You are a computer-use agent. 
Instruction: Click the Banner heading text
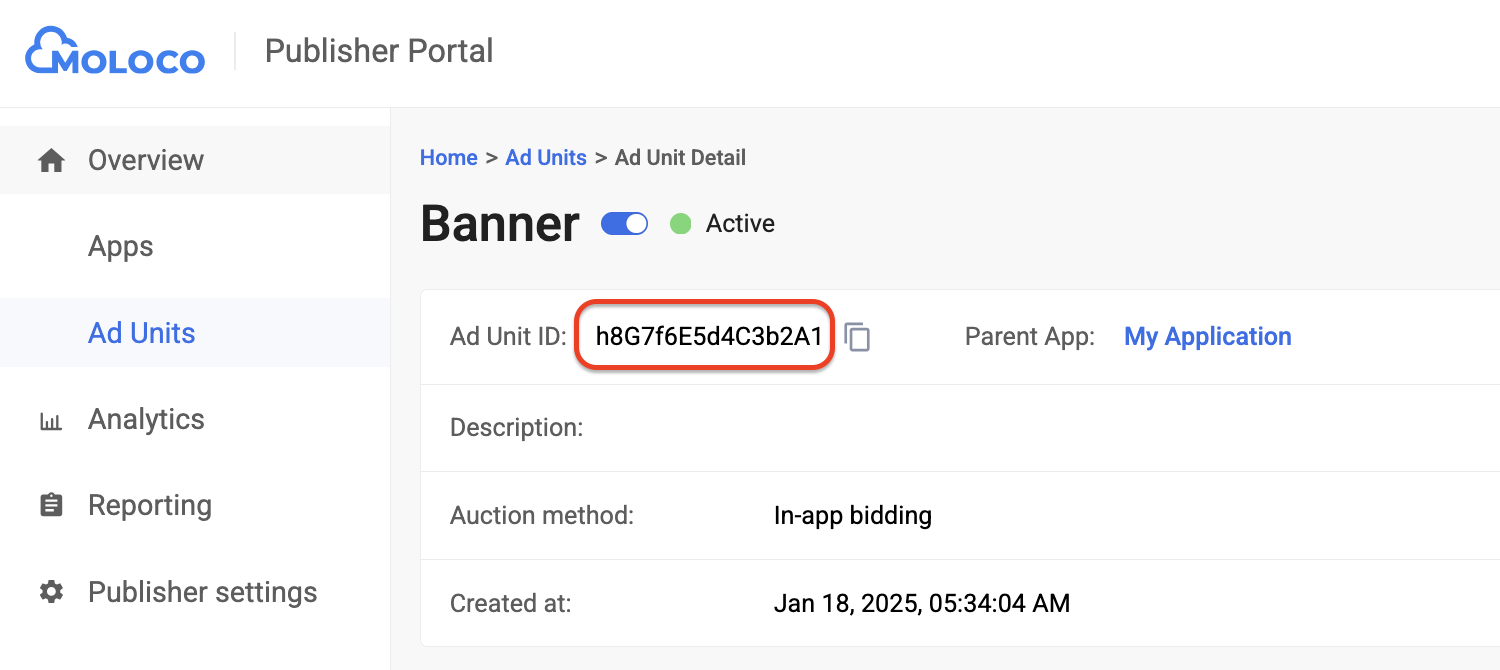click(x=499, y=224)
